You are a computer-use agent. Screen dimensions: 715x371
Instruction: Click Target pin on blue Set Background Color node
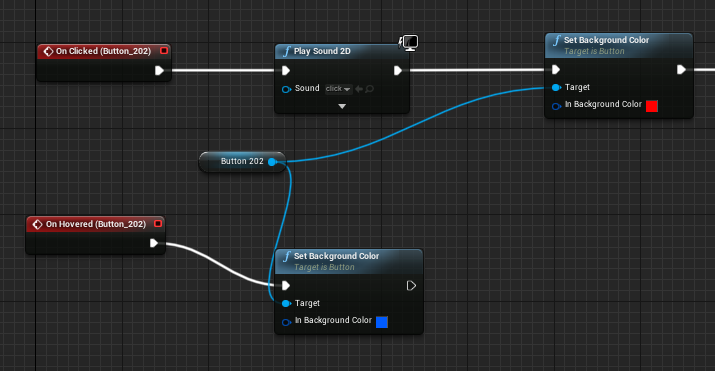point(286,304)
